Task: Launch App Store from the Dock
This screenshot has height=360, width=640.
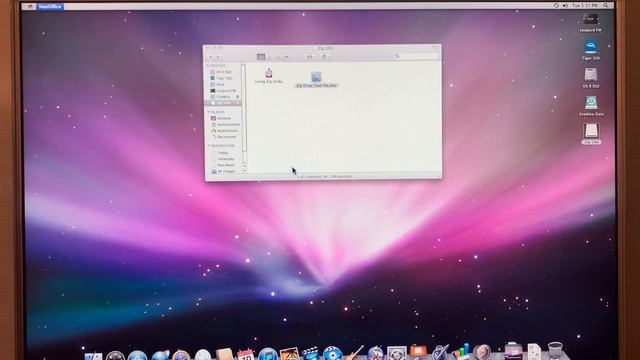Action: [137, 356]
